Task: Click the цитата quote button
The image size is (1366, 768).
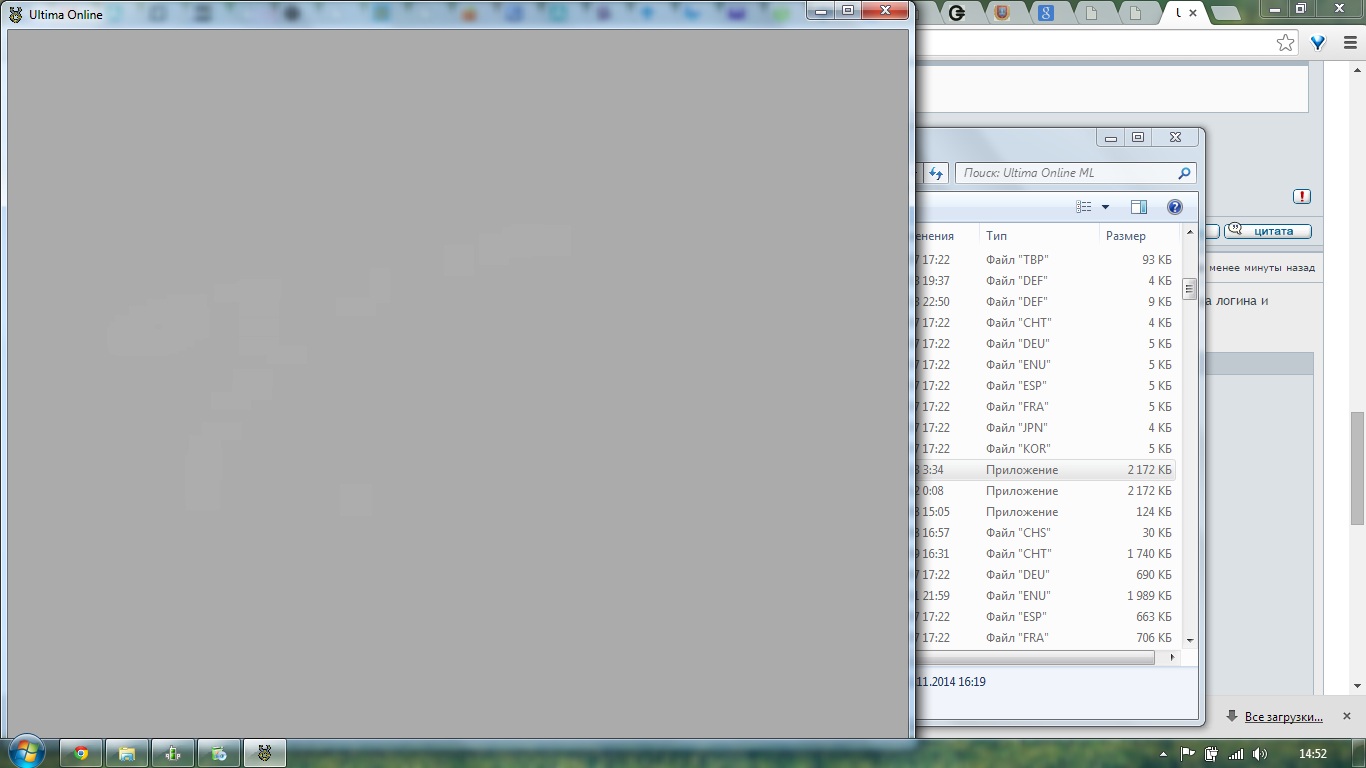Action: [1268, 231]
